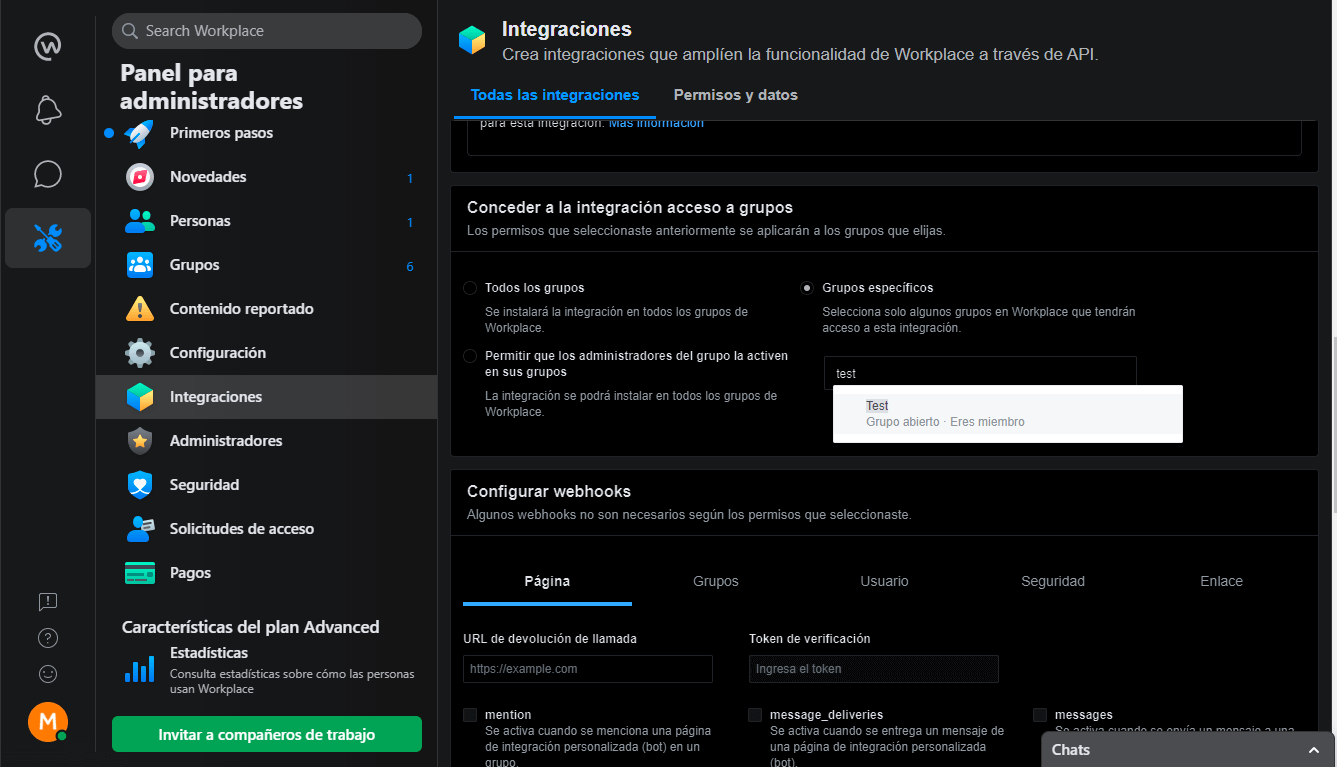This screenshot has width=1337, height=767.
Task: Click the Integraciones header cube icon
Action: [472, 40]
